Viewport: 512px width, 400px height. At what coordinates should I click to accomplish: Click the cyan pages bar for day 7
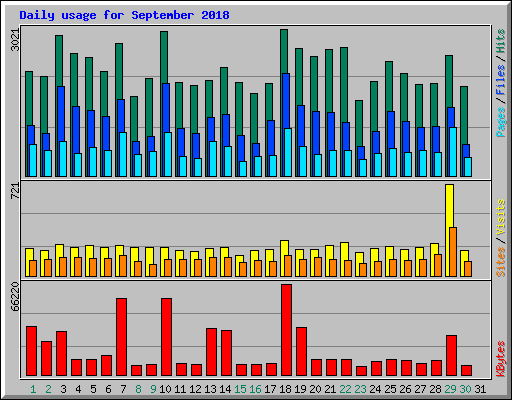pyautogui.click(x=123, y=154)
